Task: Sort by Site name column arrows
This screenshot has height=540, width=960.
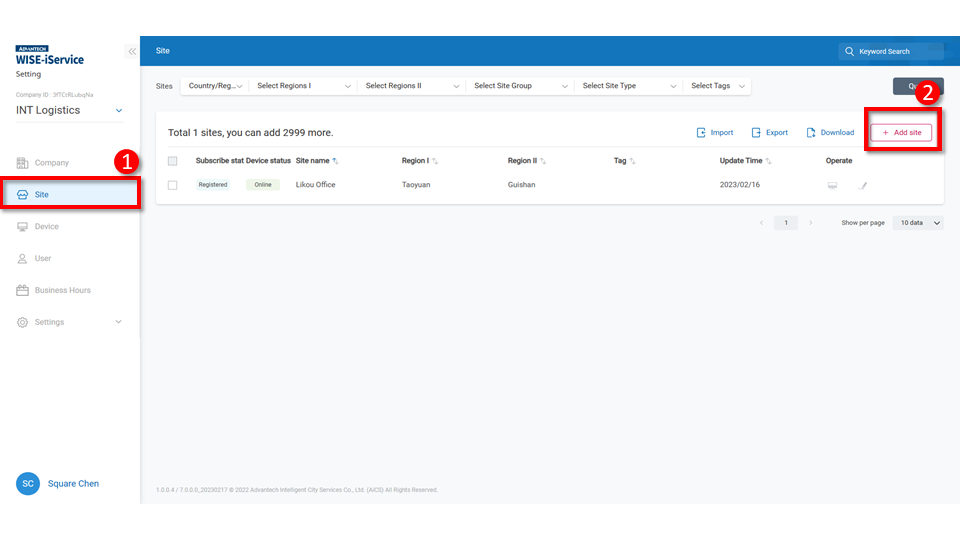Action: click(335, 161)
